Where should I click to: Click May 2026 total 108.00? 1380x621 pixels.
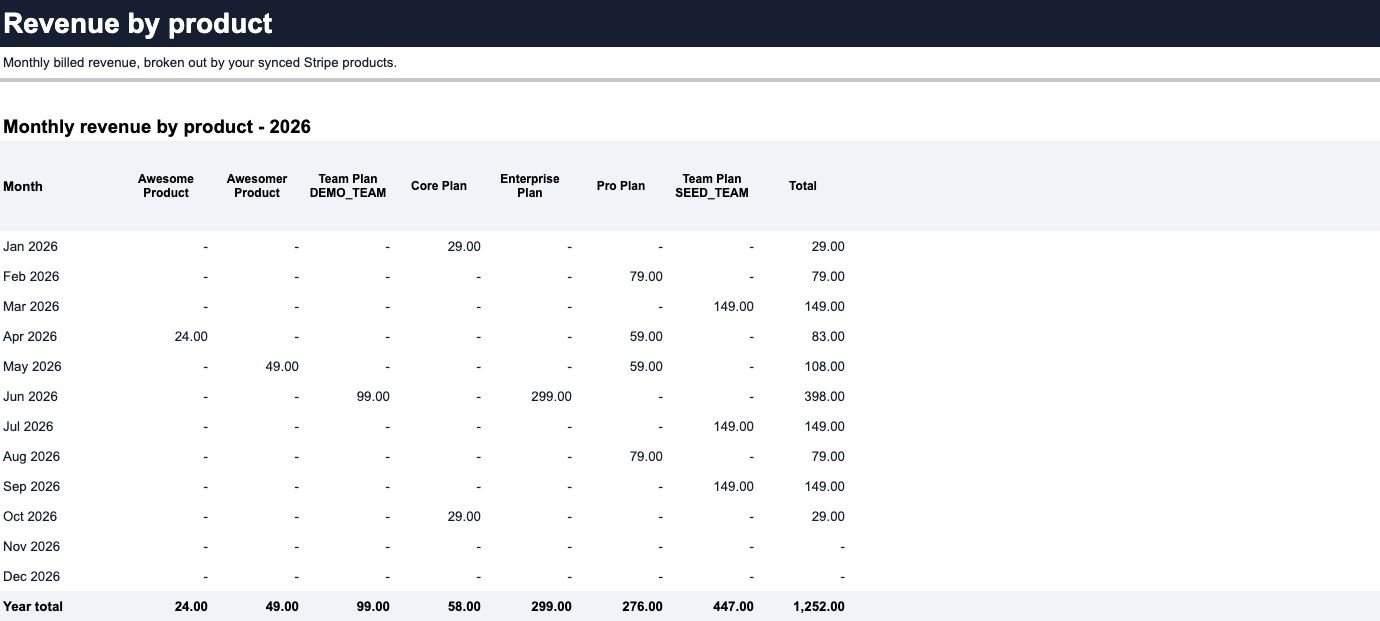tap(825, 366)
